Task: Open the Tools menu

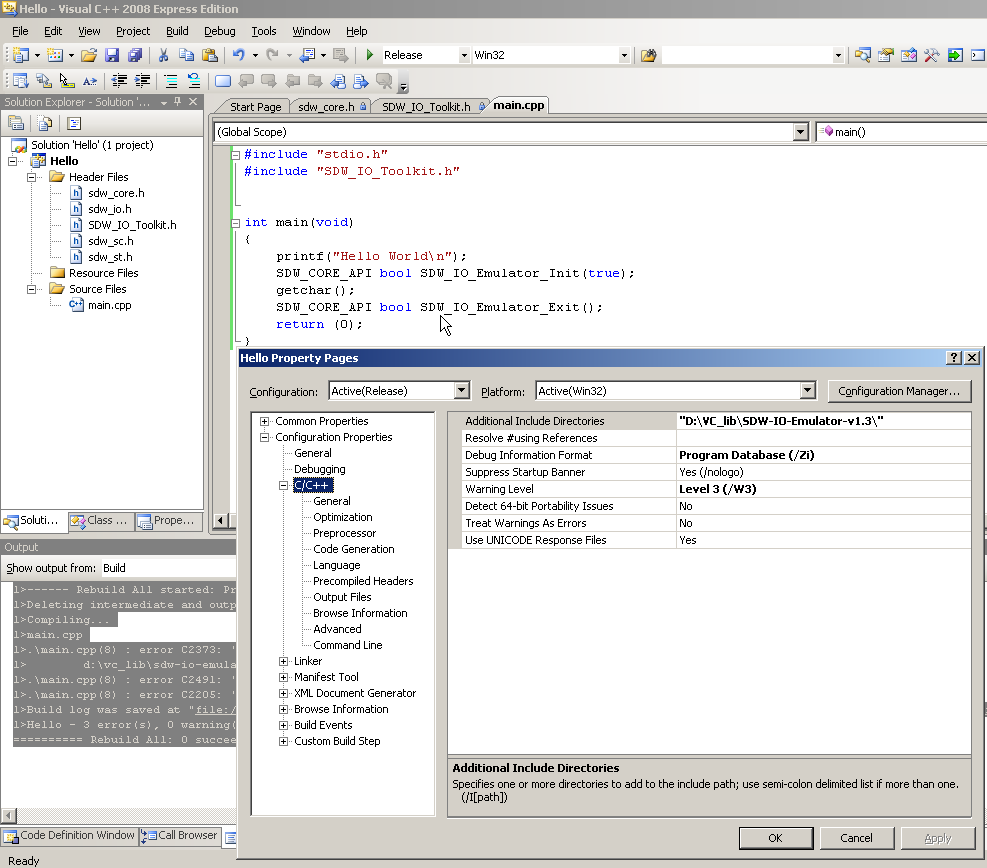Action: (x=264, y=31)
